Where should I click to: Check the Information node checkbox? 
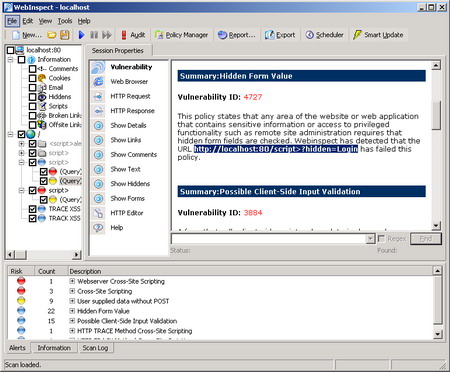click(x=21, y=59)
